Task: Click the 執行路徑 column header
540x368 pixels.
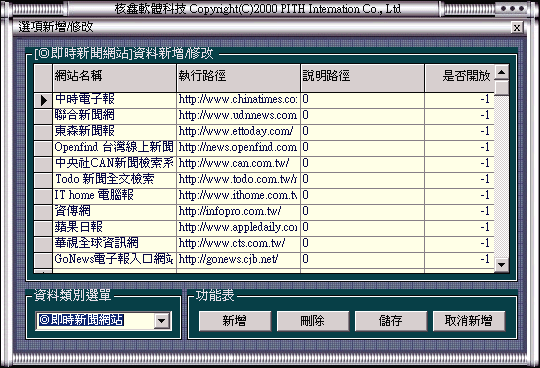Action: [238, 78]
